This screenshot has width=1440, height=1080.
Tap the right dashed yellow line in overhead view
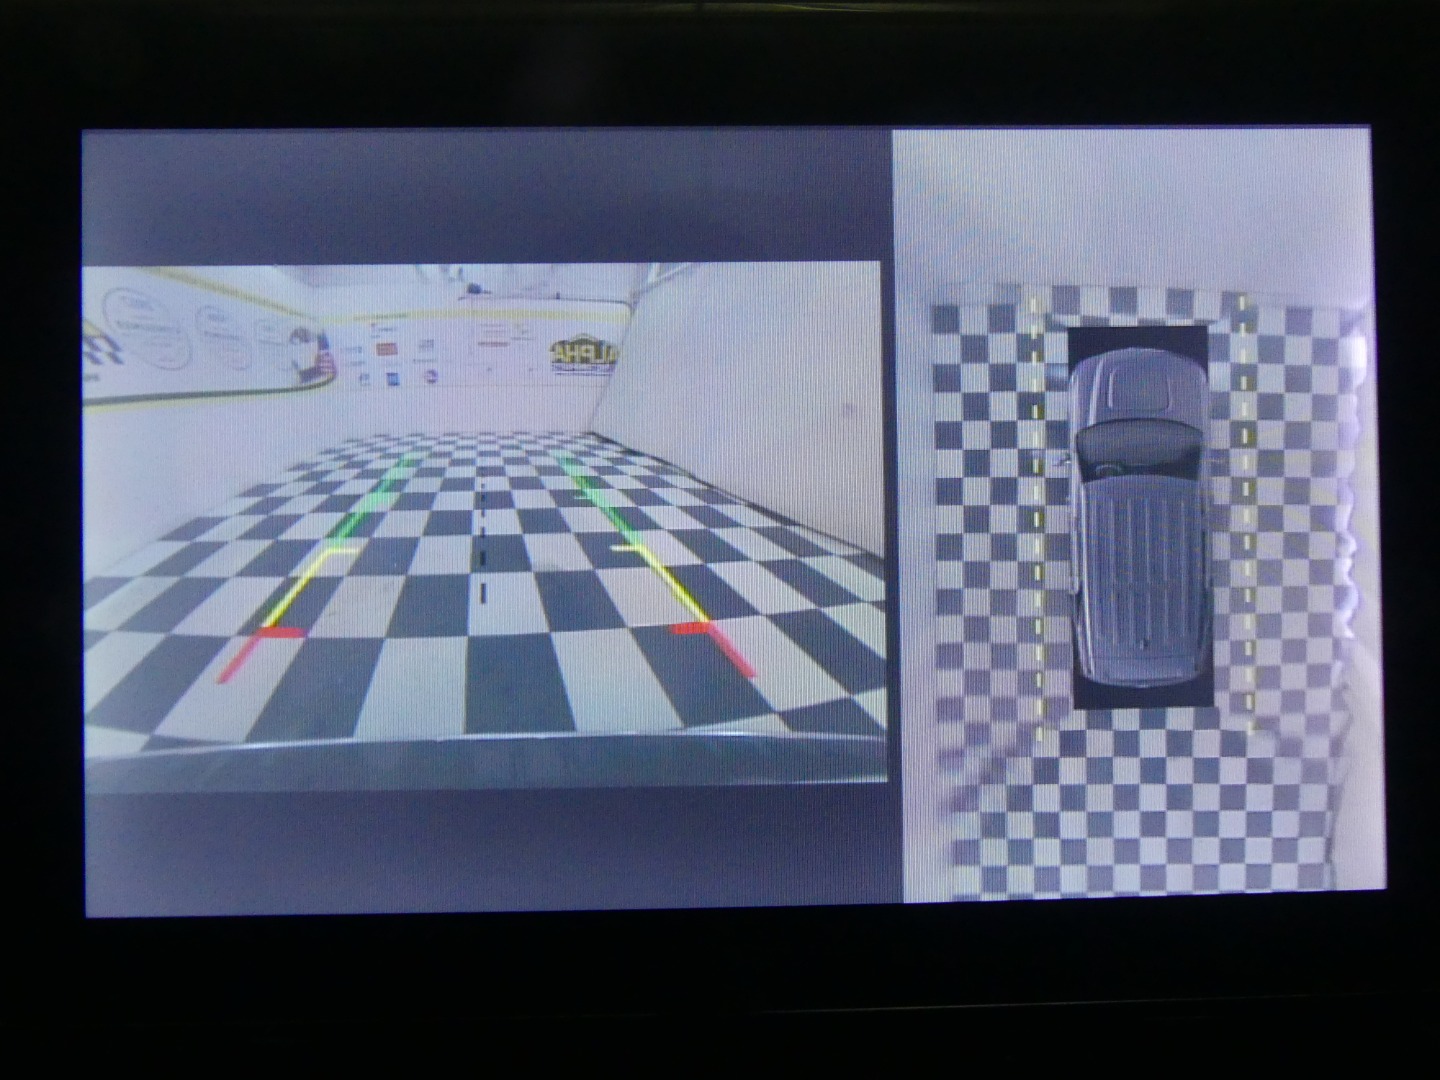tap(1244, 520)
